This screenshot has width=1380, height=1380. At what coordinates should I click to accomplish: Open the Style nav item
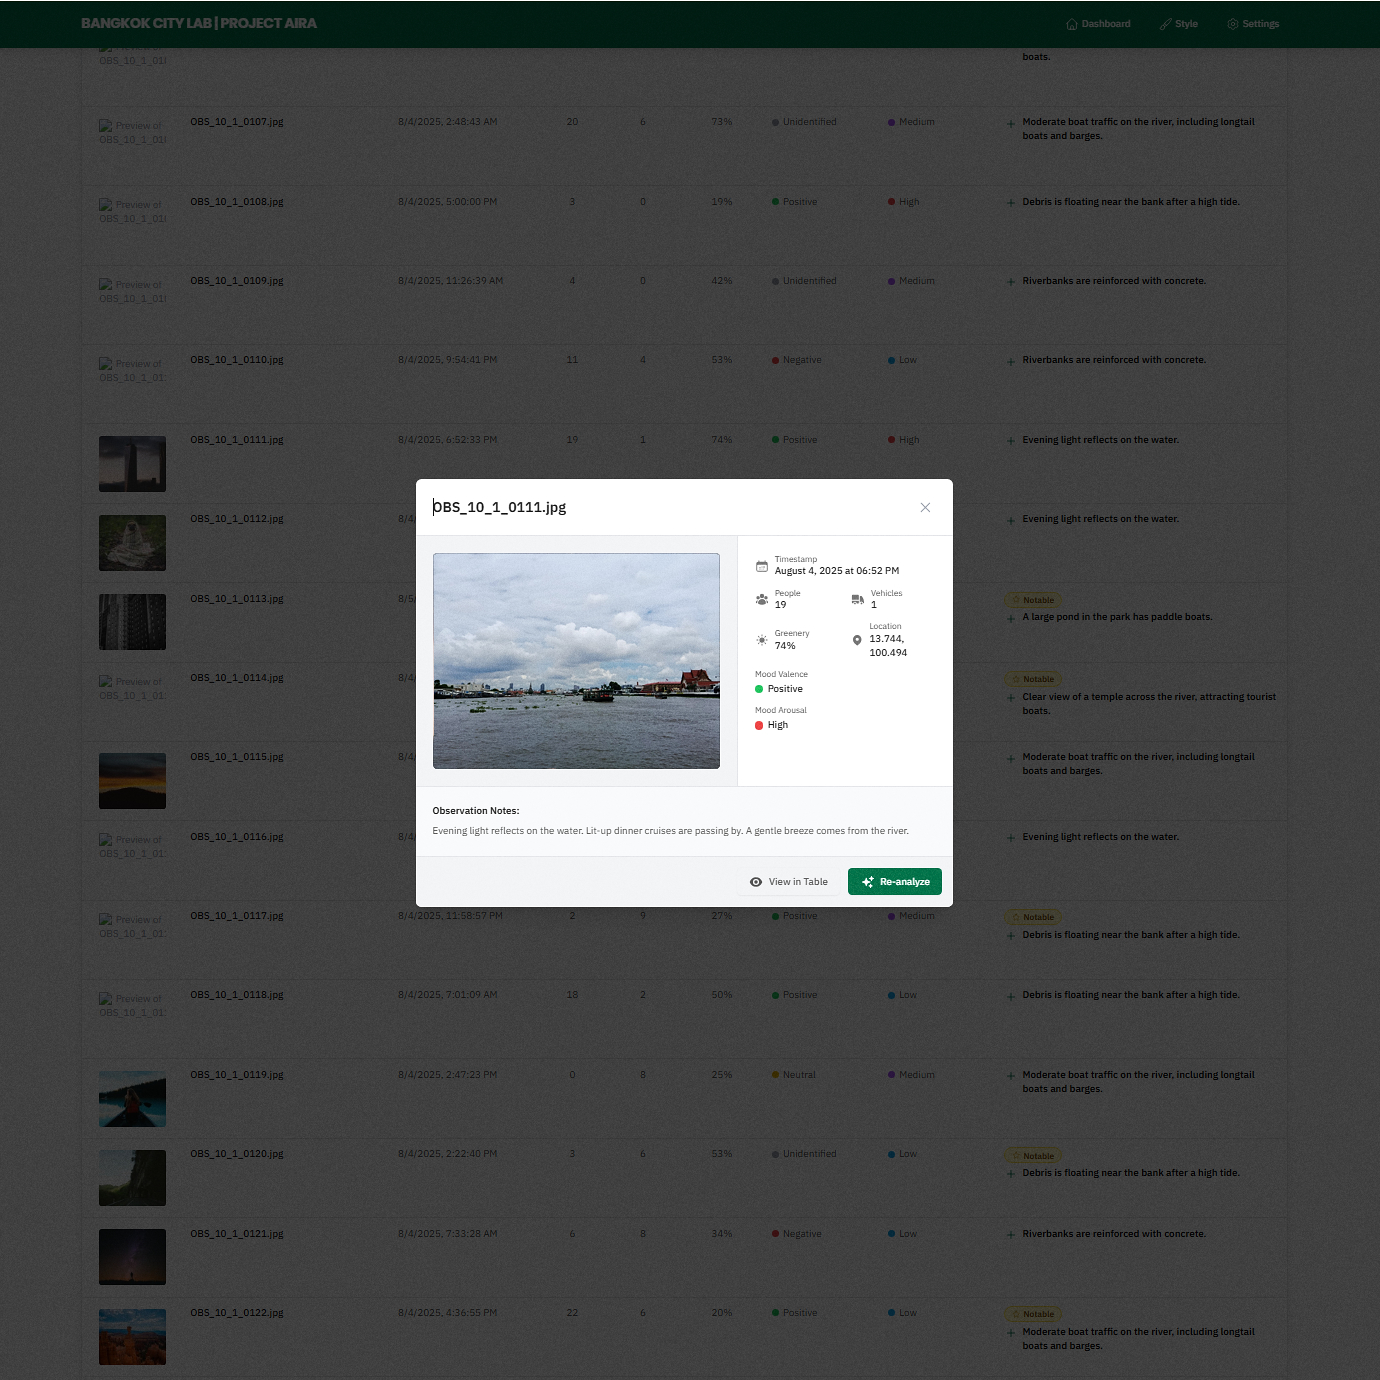(x=1179, y=24)
